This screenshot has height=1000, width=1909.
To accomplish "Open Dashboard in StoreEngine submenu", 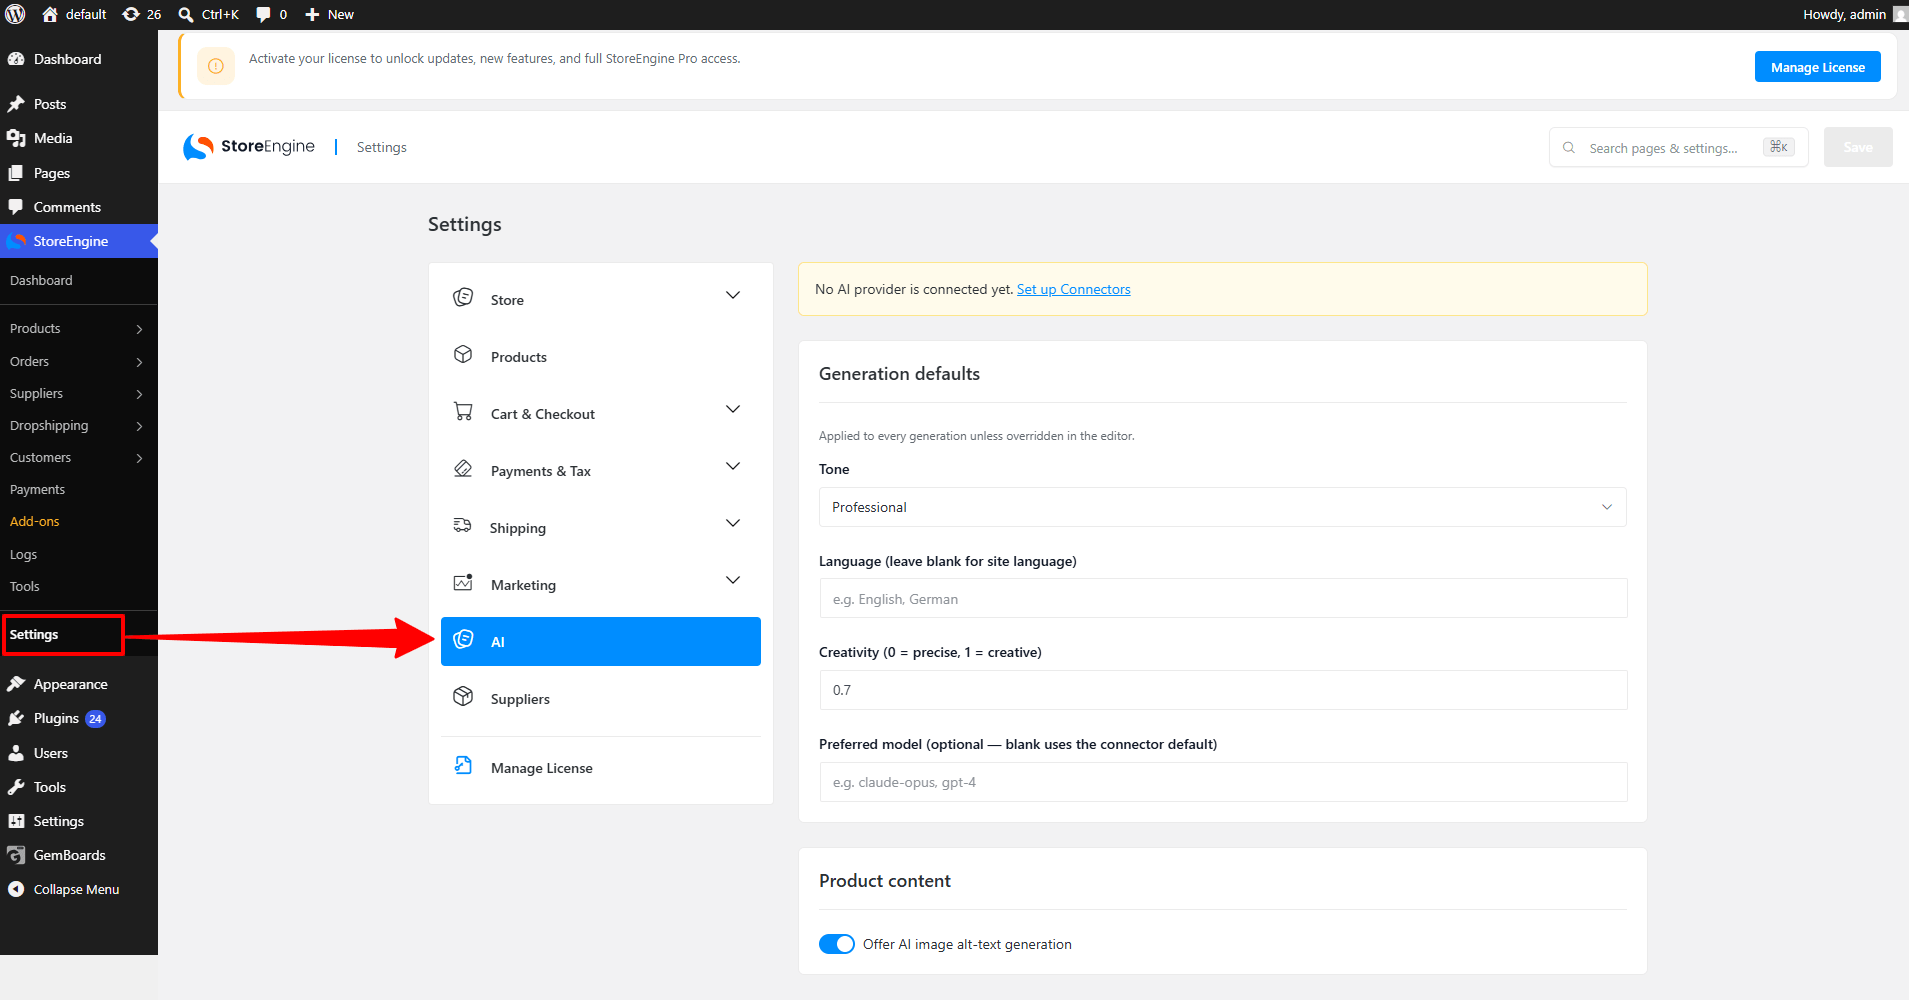I will (x=41, y=280).
